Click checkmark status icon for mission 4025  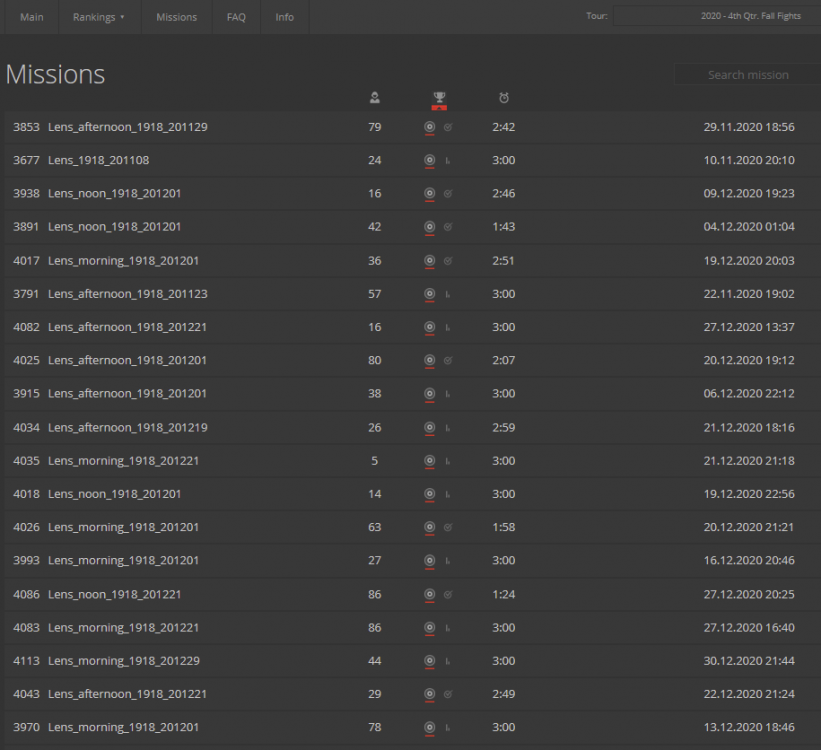coord(448,360)
